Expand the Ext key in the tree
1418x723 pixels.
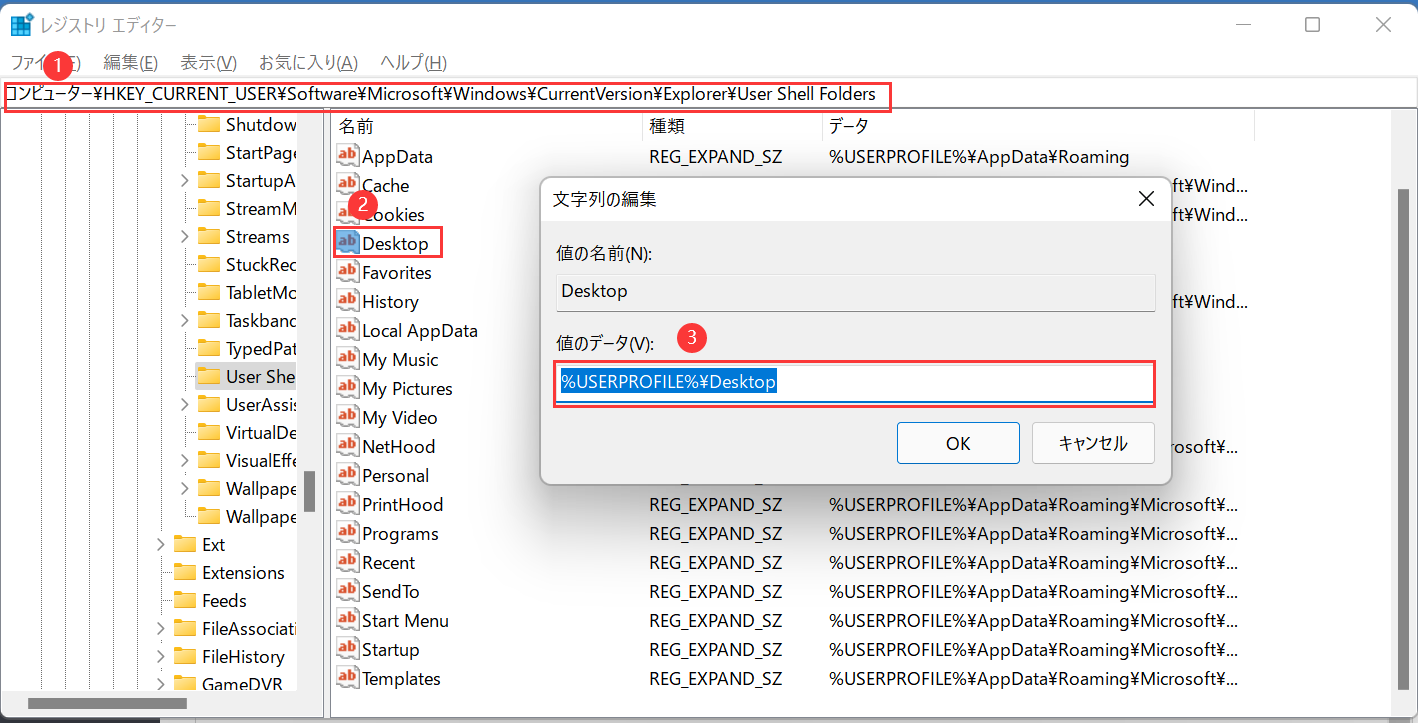160,545
